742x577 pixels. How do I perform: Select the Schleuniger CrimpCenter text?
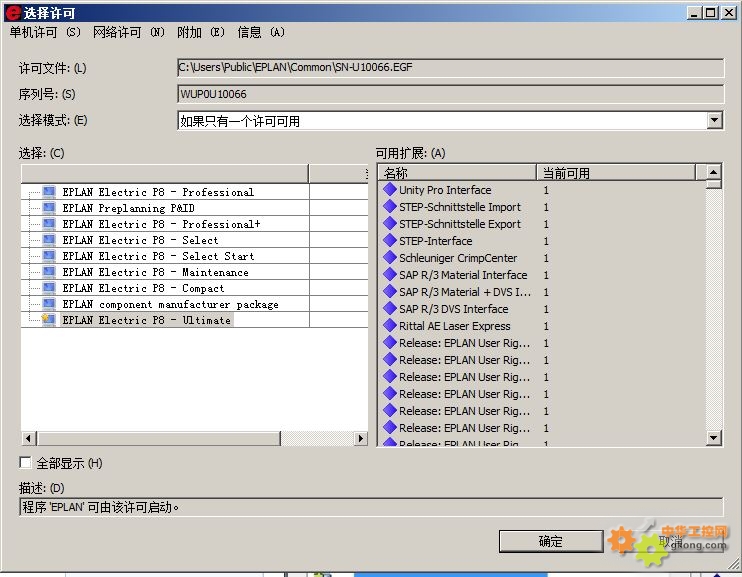tap(458, 258)
